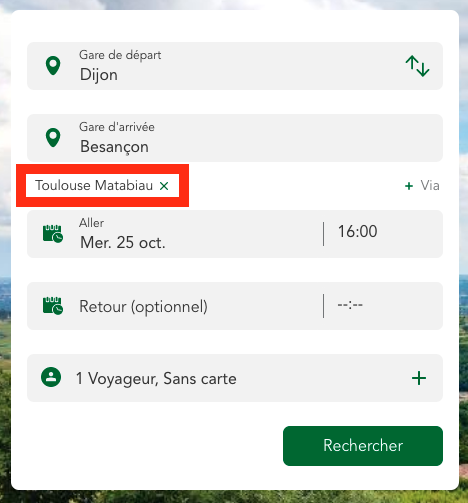Screen dimensions: 468x503
Task: Edit the Gare d'arrivée Besançon field
Action: 235,138
